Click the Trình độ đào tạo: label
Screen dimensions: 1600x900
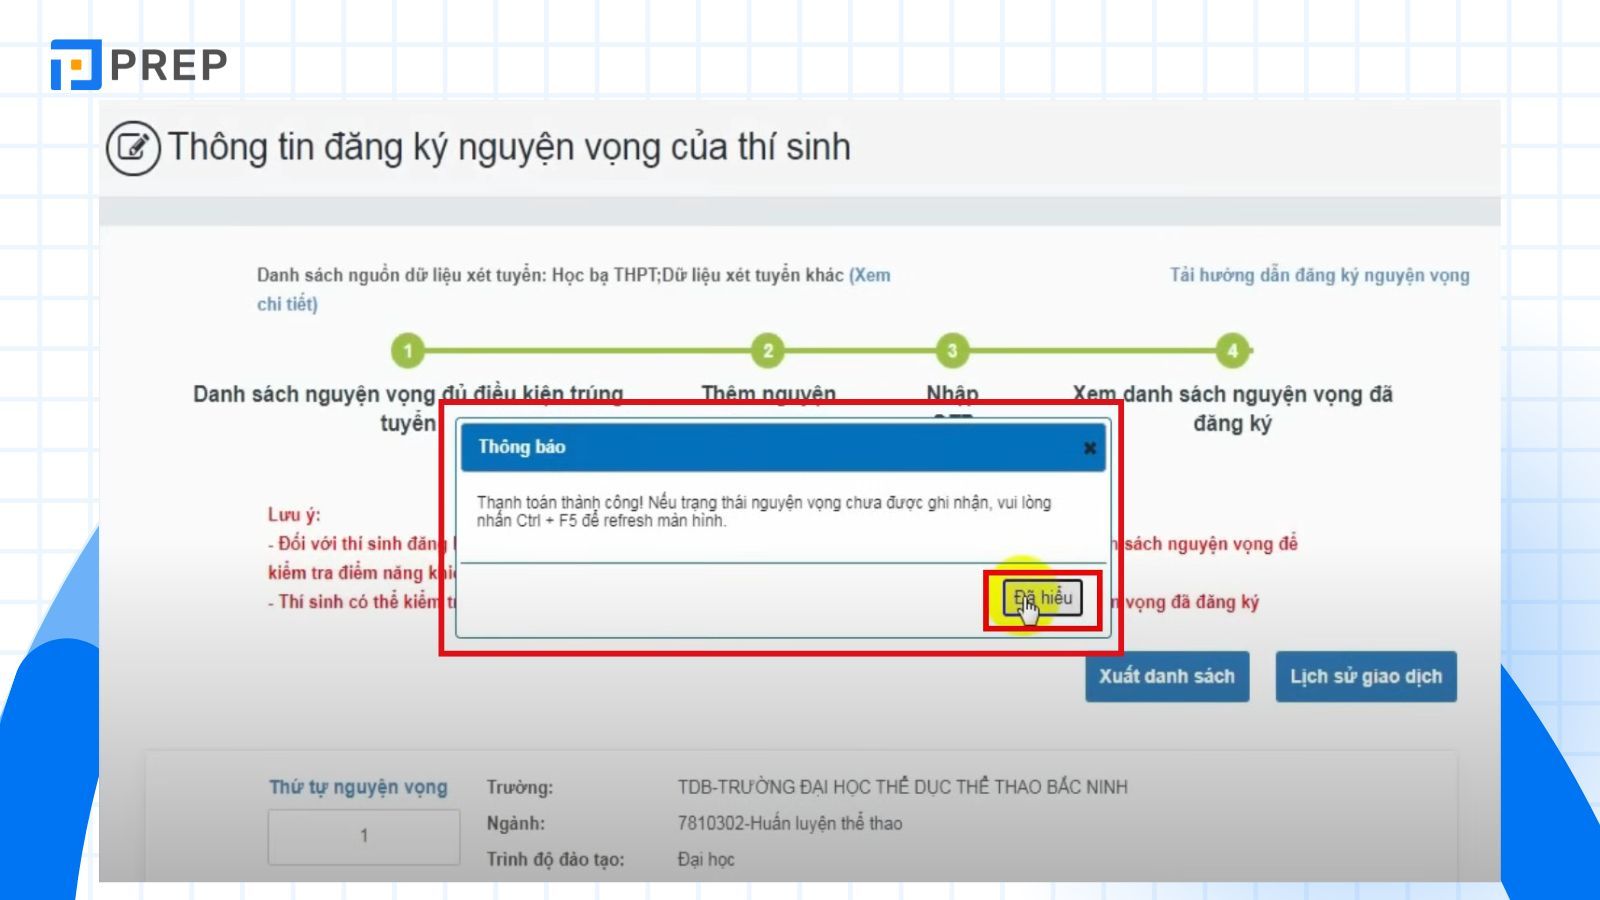[555, 859]
